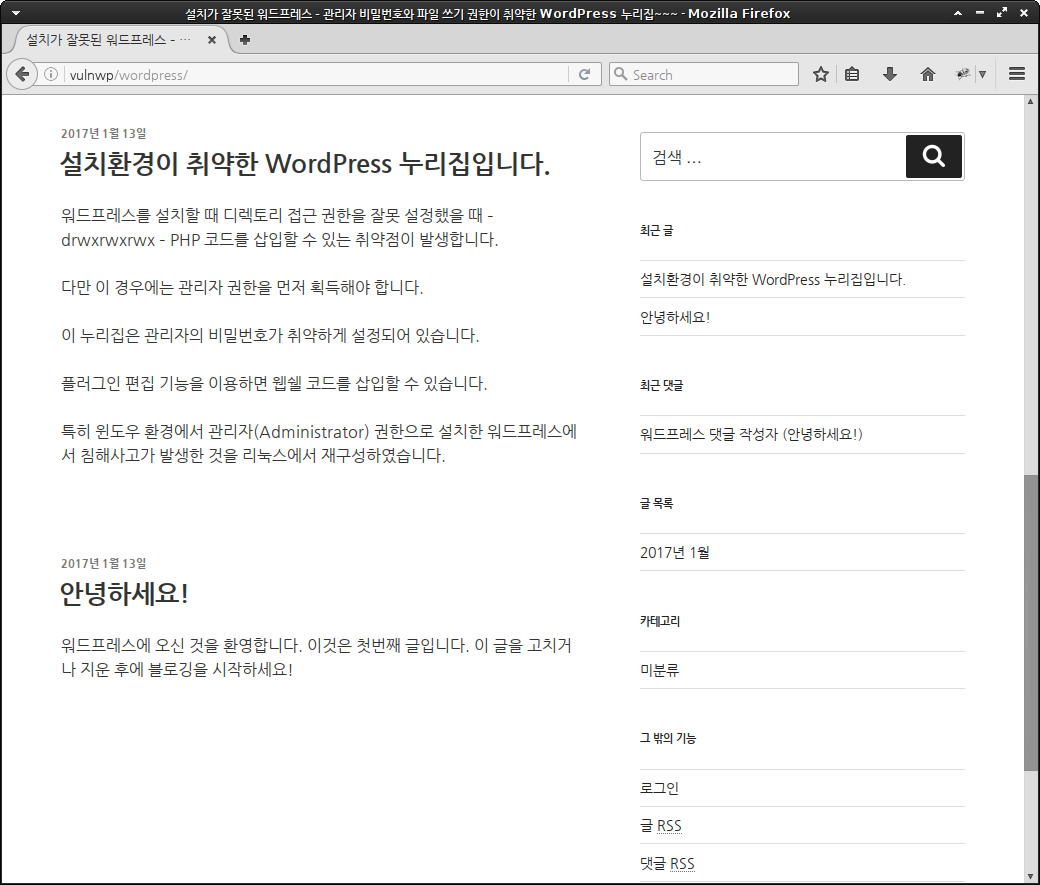
Task: Open category 미분류
Action: click(x=659, y=670)
